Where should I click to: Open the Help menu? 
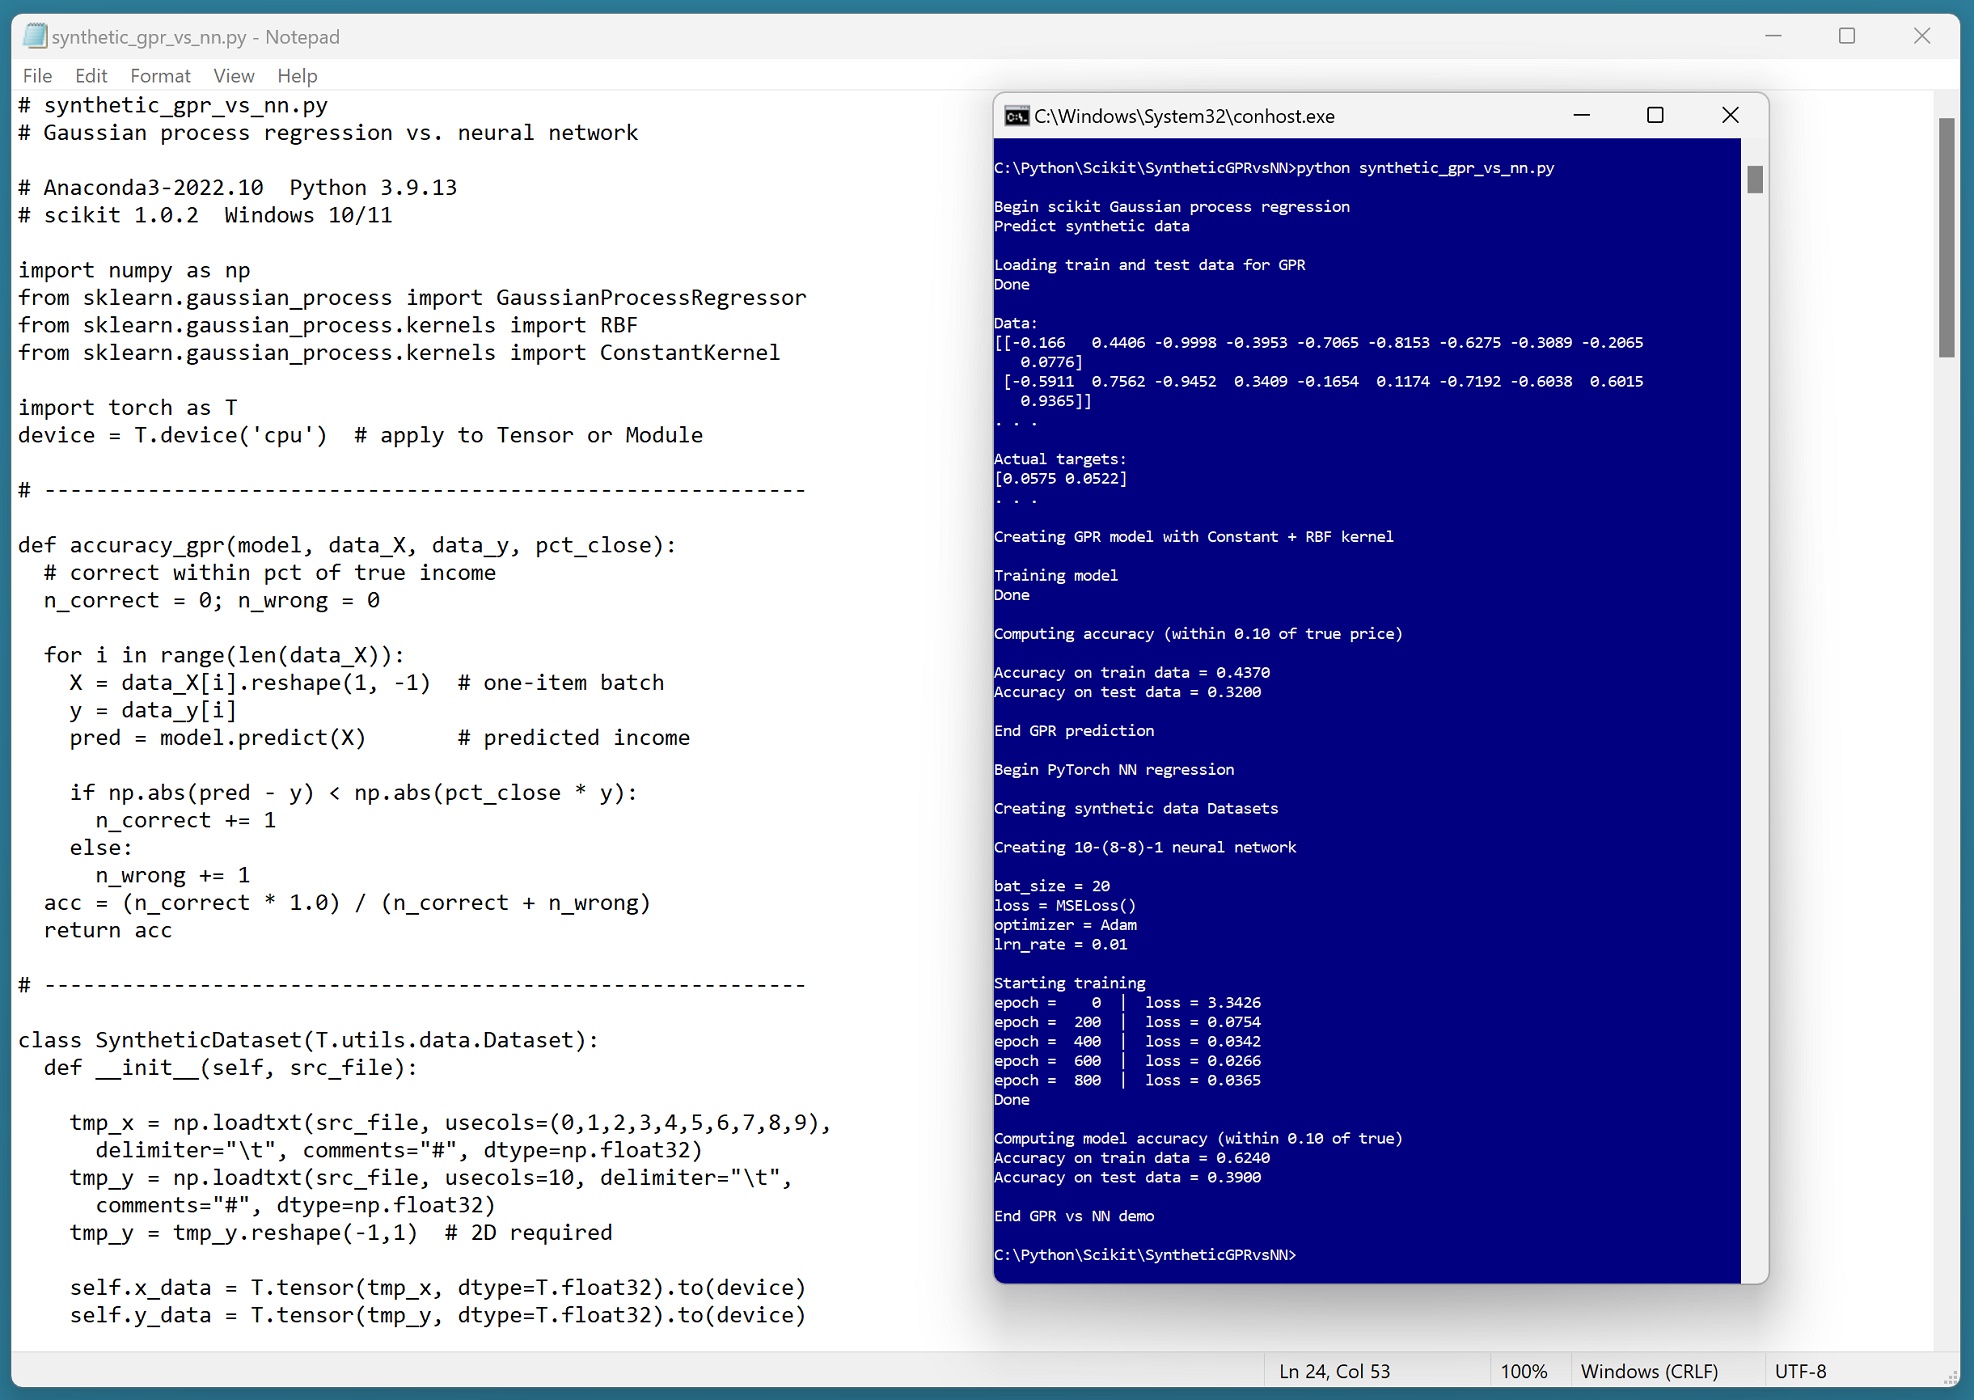pos(297,76)
